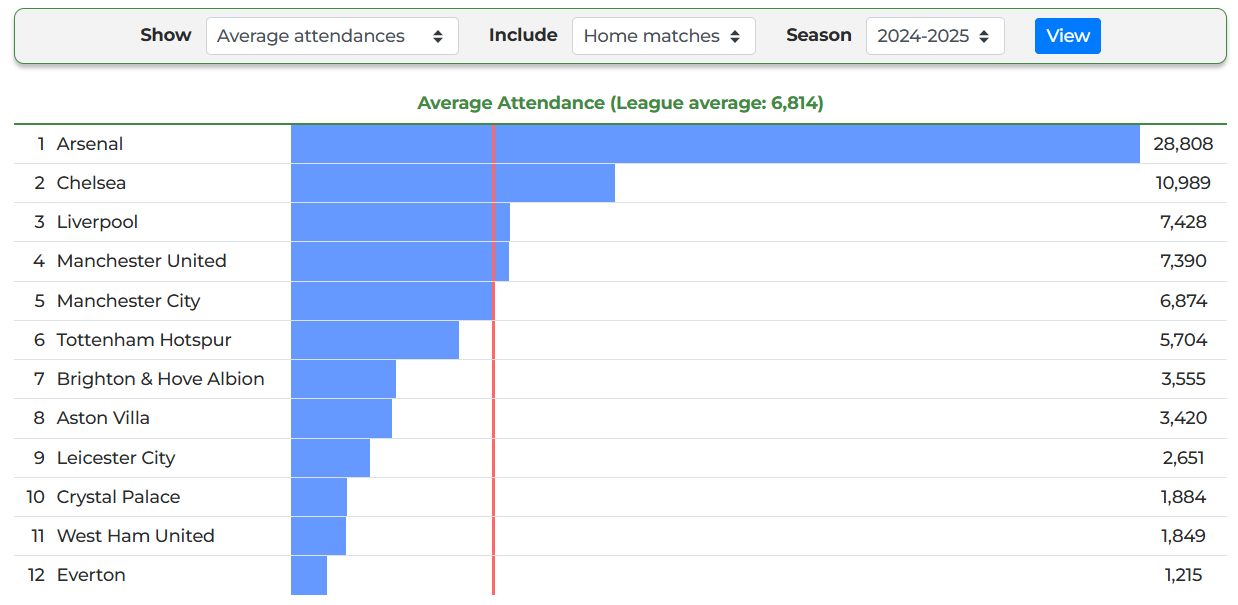Viewport: 1238px width, 605px height.
Task: Expand the Season 2024-2025 selector
Action: (x=934, y=36)
